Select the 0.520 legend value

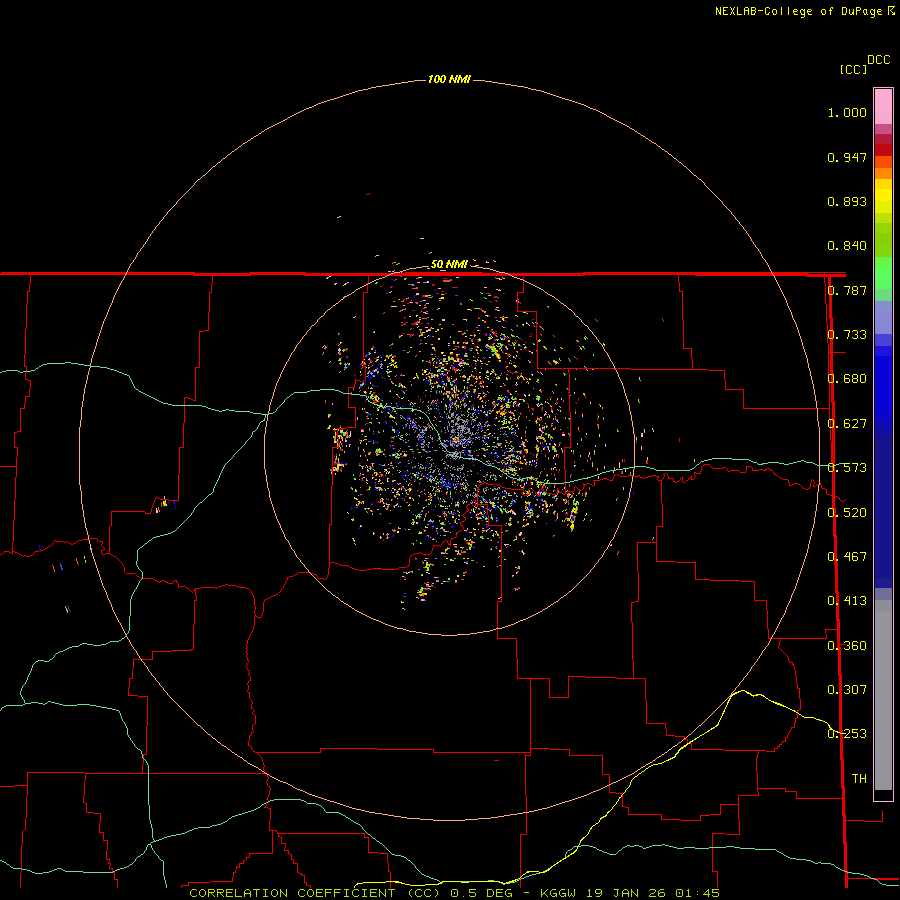[847, 513]
